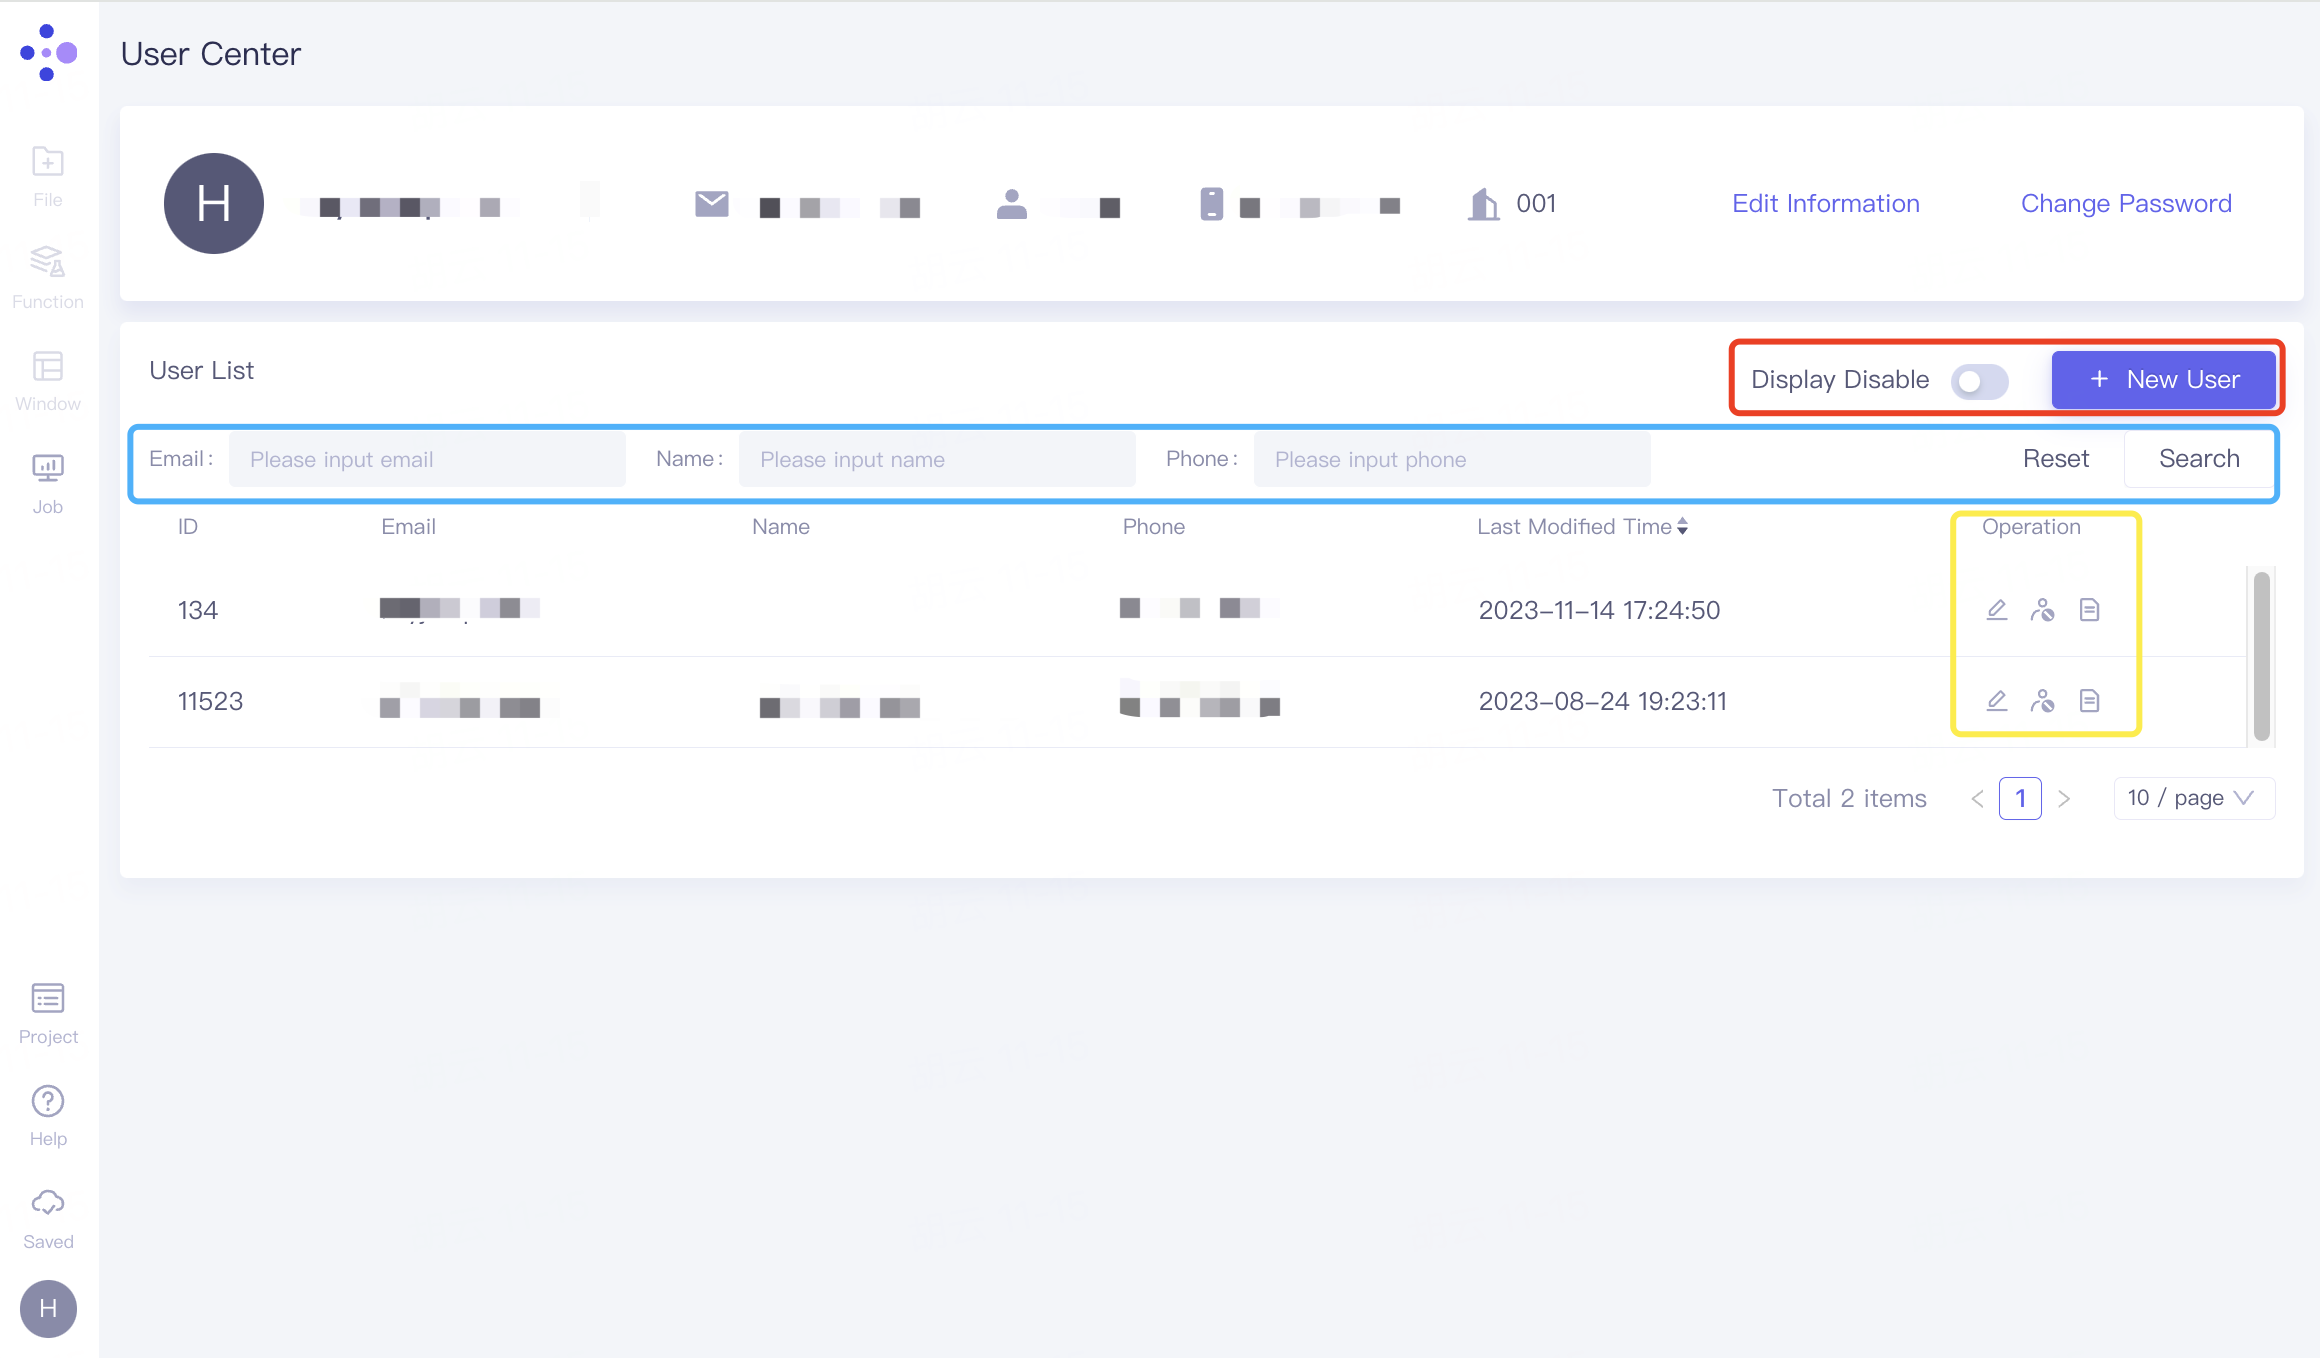
Task: Click the user list vertical scrollbar
Action: click(x=2261, y=655)
